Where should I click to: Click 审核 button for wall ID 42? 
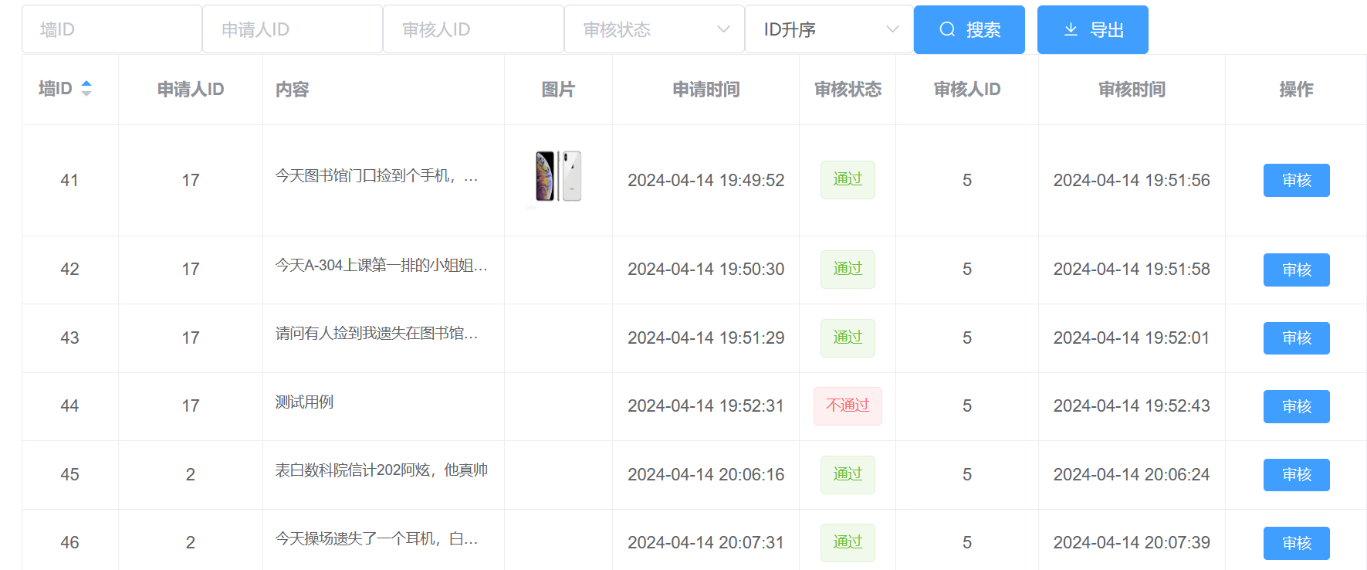[1297, 270]
